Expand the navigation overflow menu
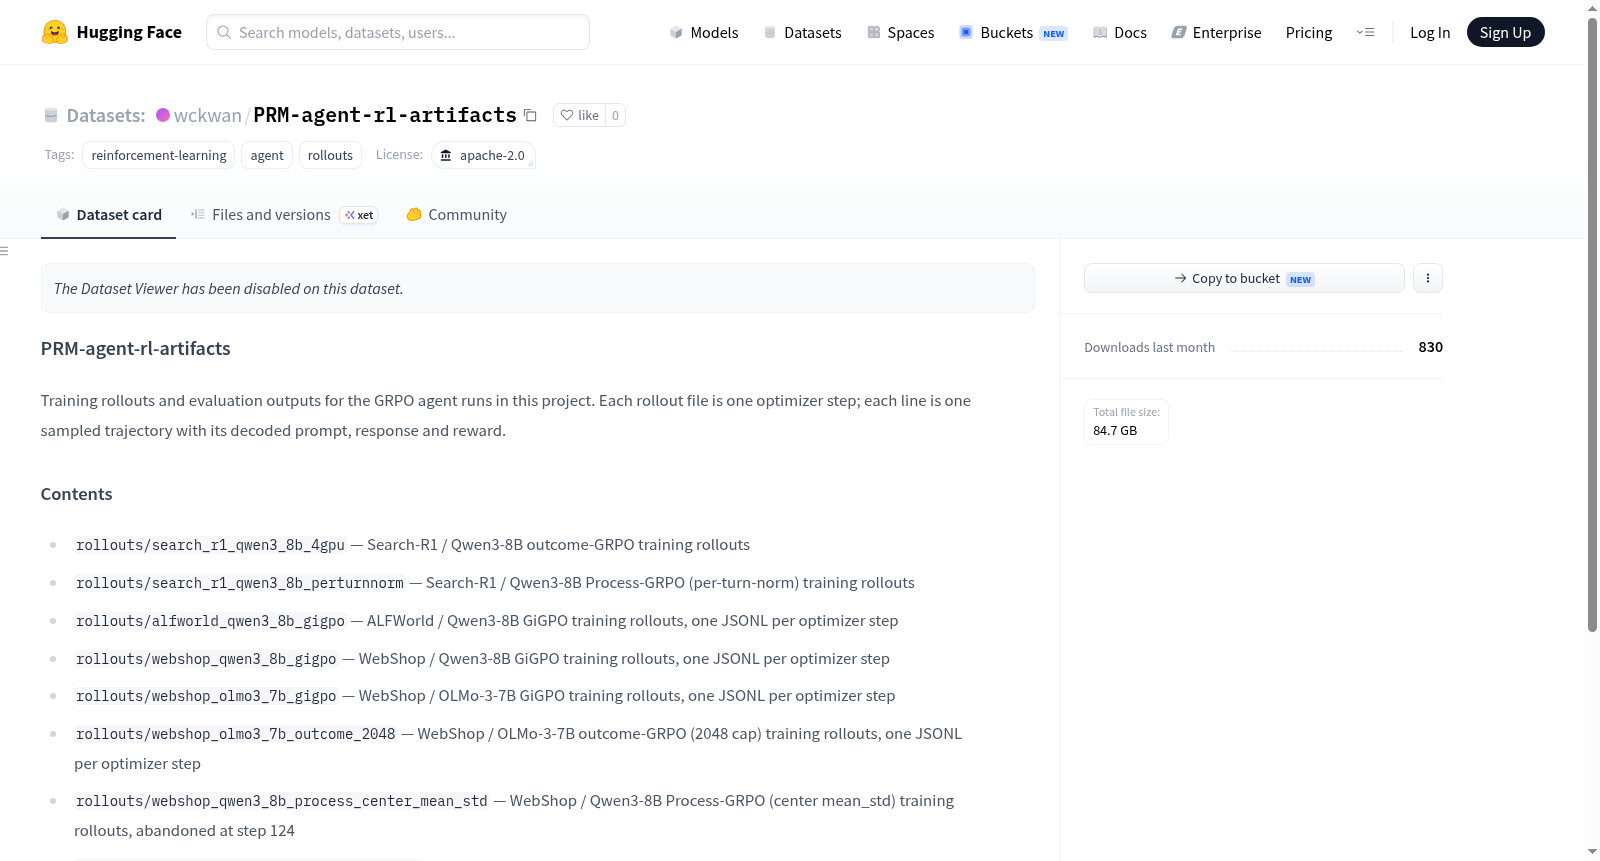The width and height of the screenshot is (1600, 861). click(x=1365, y=32)
